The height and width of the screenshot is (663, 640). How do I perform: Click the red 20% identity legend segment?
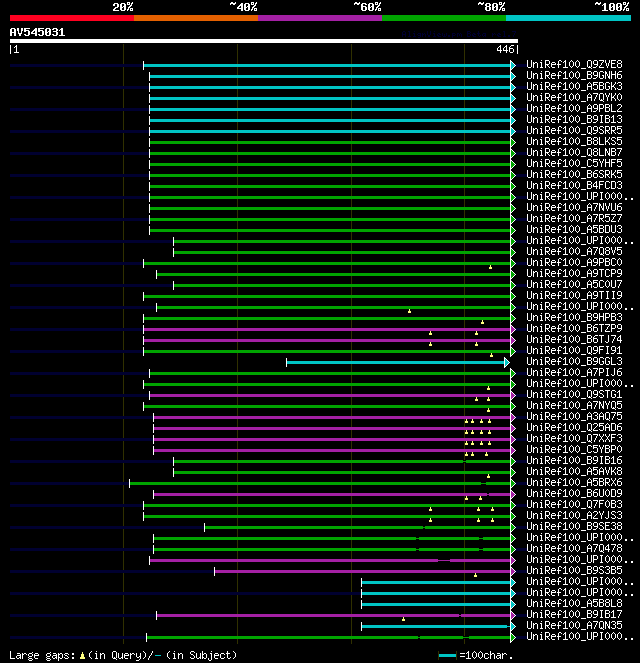pyautogui.click(x=72, y=18)
